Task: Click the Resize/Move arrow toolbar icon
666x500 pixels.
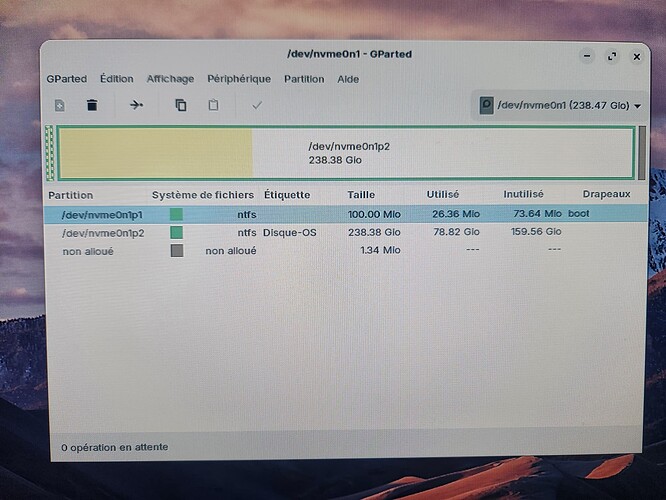Action: tap(136, 105)
